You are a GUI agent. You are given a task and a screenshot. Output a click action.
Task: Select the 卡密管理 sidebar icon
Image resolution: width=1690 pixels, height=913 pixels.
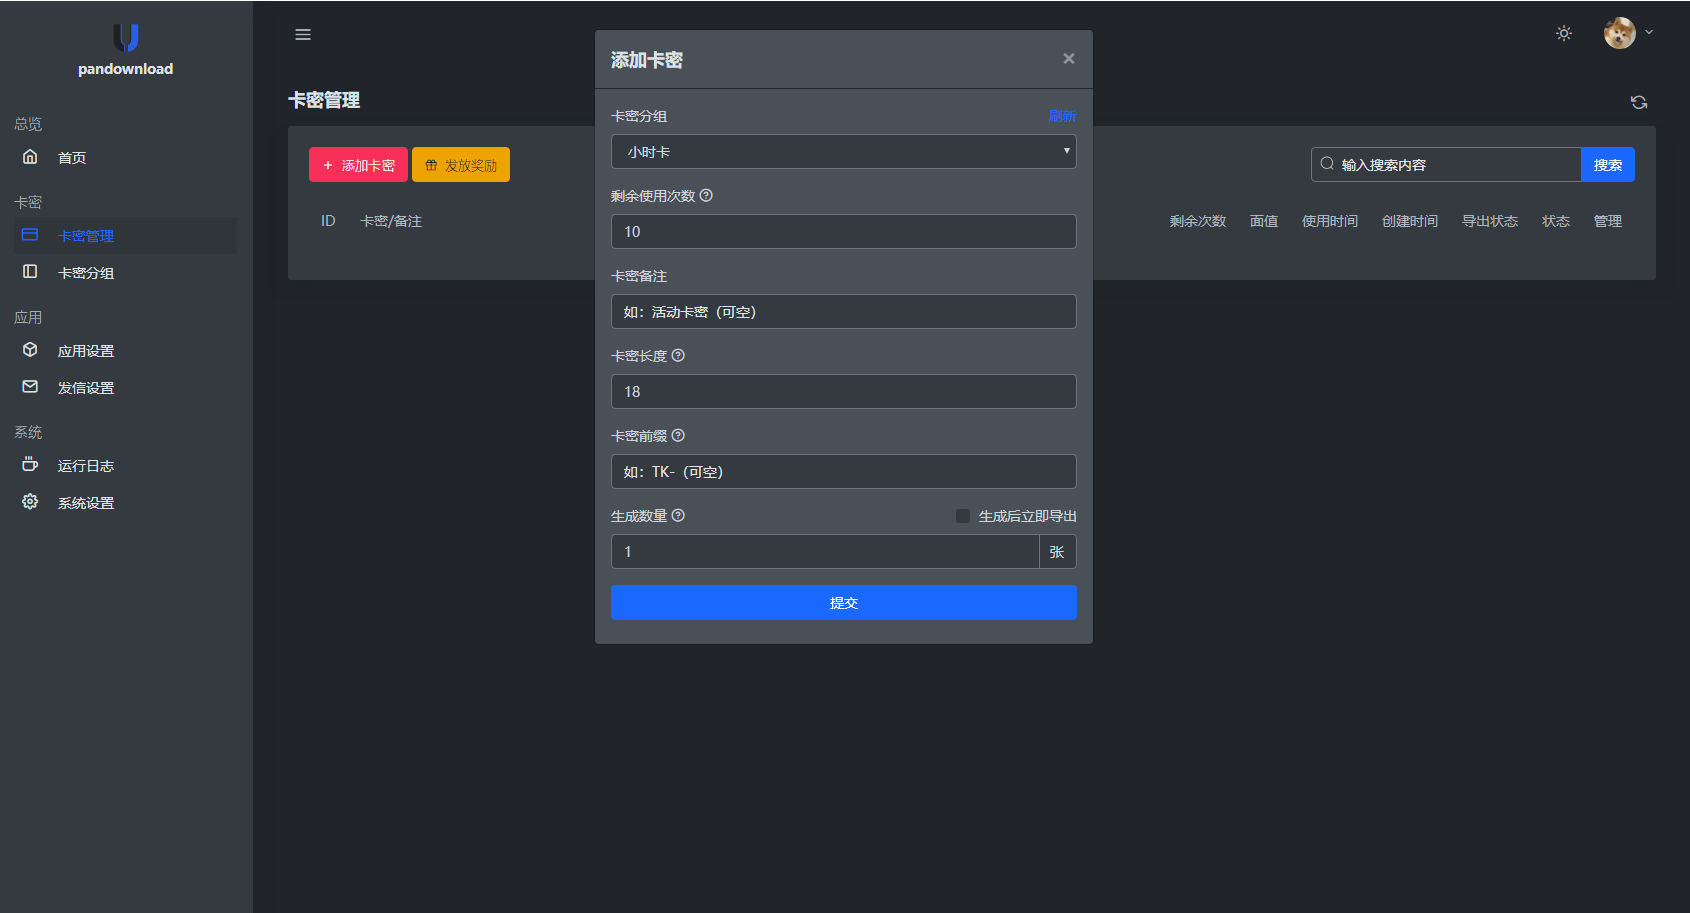pyautogui.click(x=30, y=235)
